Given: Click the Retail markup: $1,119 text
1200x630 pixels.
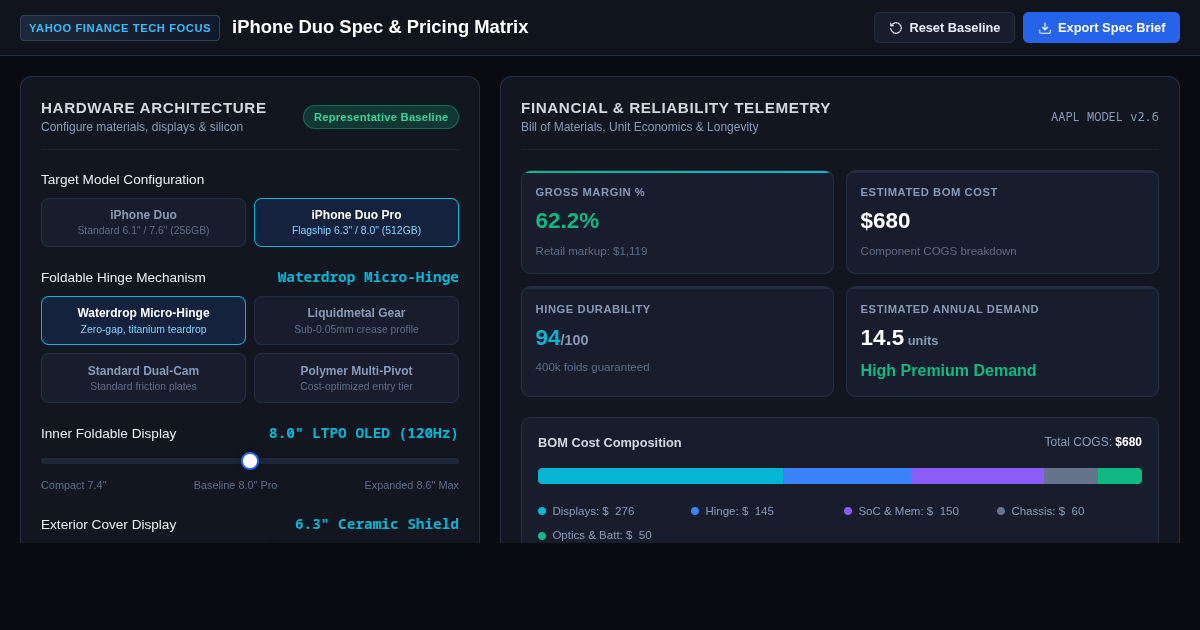Looking at the screenshot, I should pyautogui.click(x=591, y=251).
